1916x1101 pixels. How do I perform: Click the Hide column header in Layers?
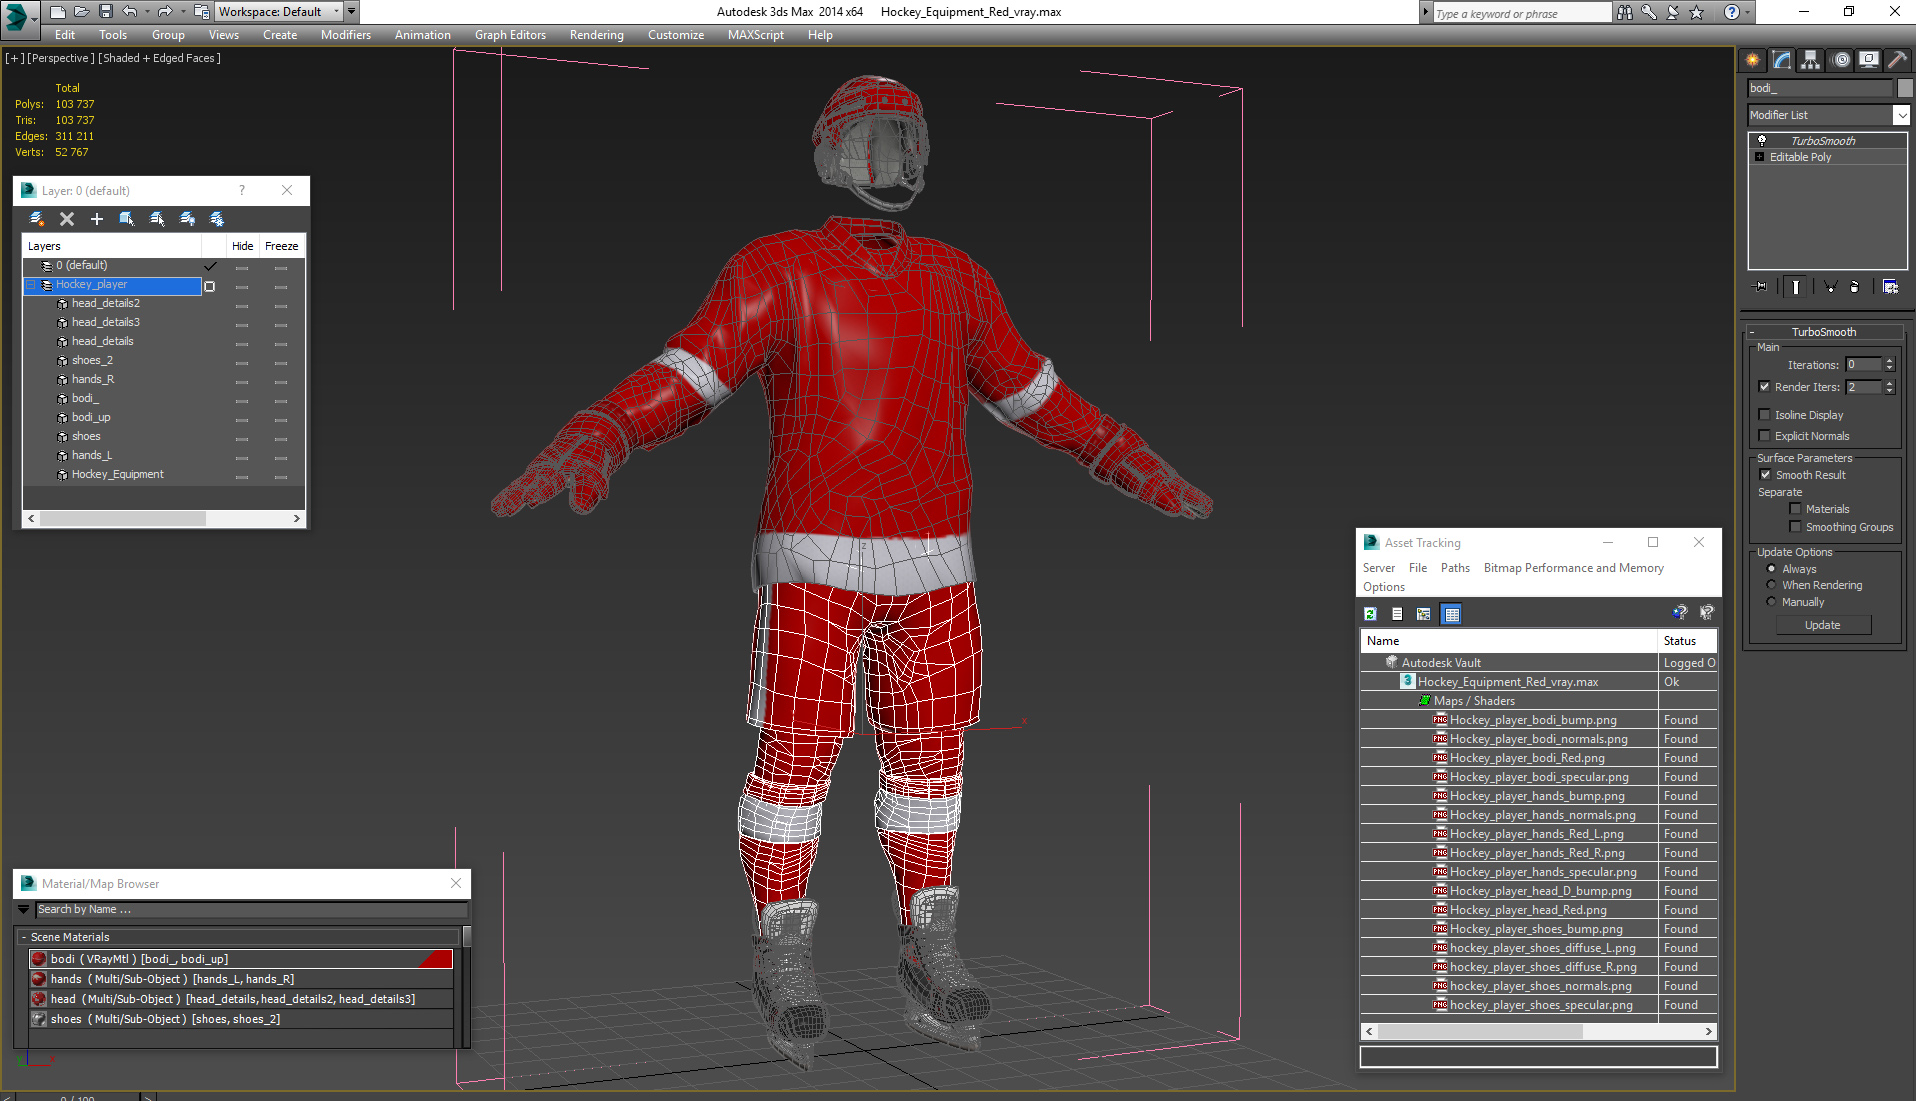tap(242, 246)
